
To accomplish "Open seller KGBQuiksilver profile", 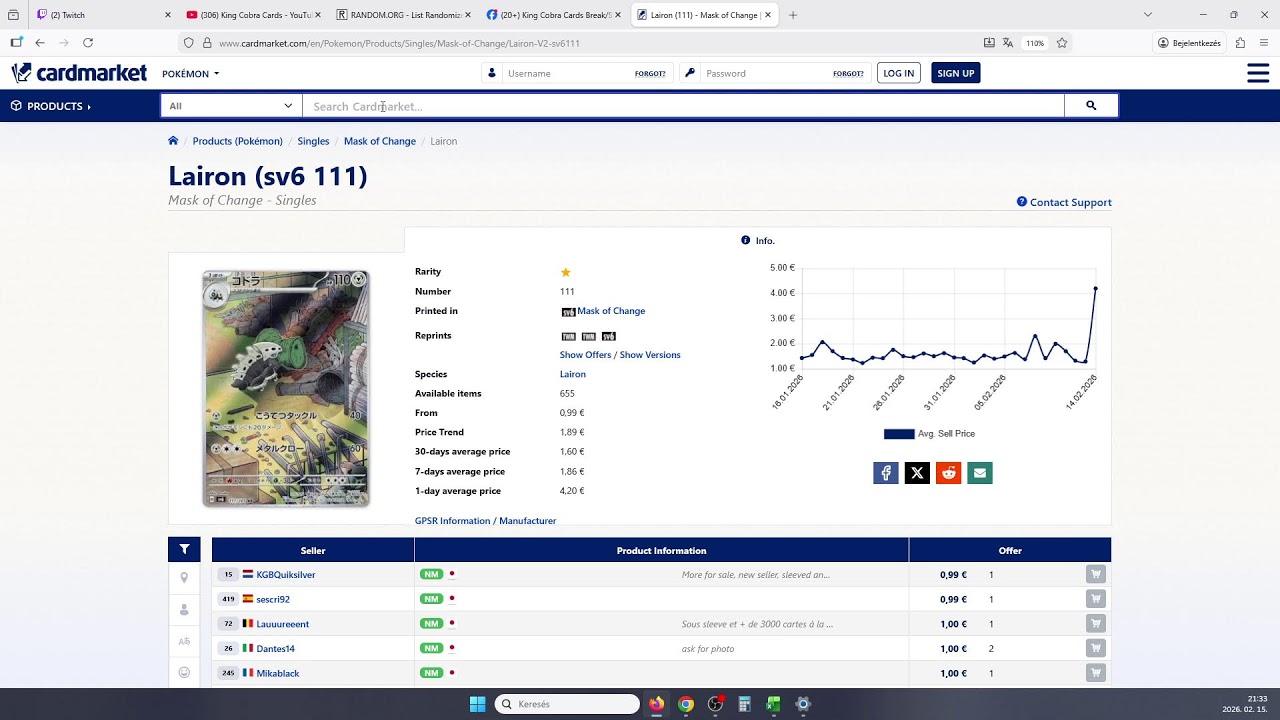I will 286,575.
